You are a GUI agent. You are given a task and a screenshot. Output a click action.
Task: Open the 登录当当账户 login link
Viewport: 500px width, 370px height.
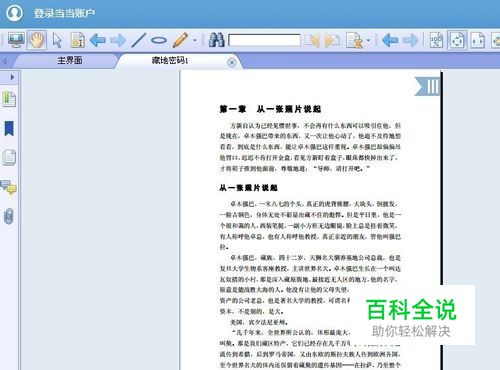[x=64, y=13]
